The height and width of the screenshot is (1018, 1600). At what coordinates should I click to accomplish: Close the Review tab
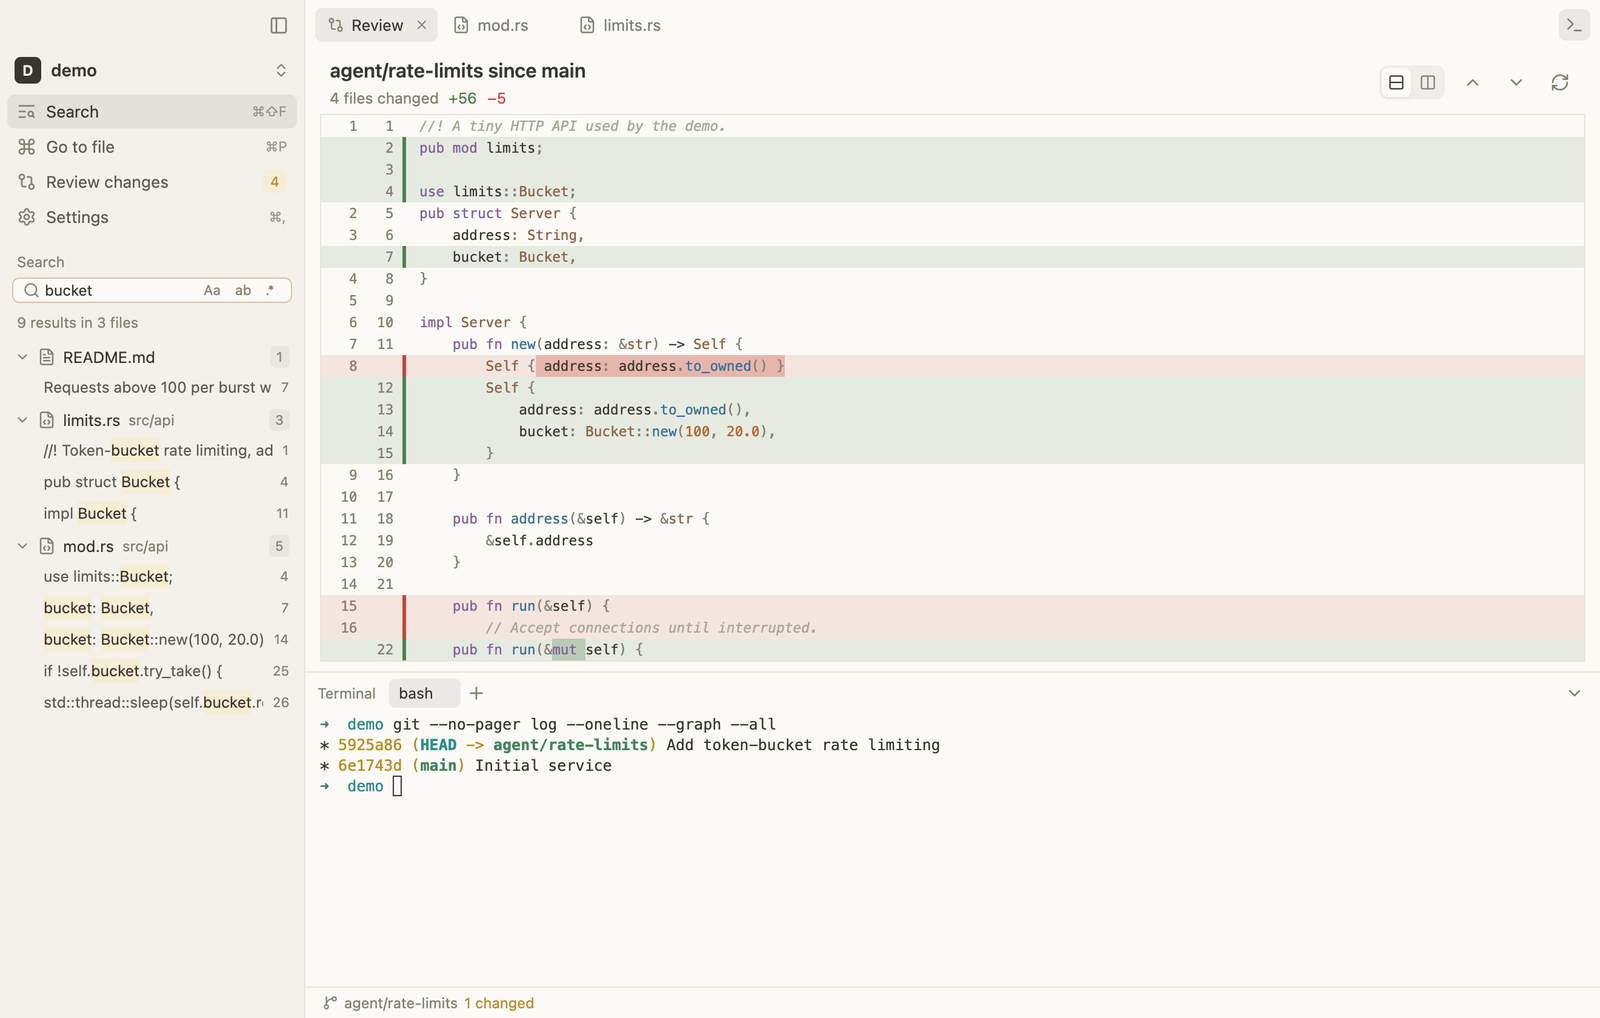tap(422, 25)
